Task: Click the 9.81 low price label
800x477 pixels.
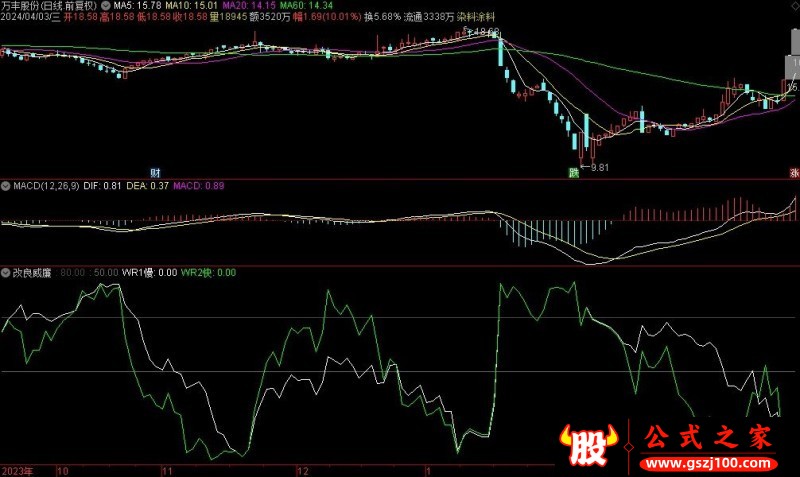Action: 599,167
